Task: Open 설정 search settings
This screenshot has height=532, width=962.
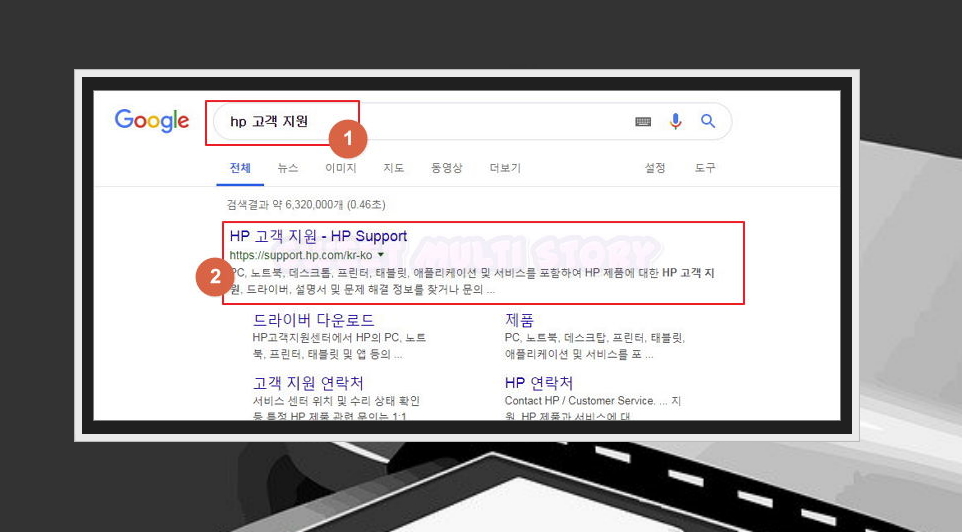Action: pos(655,168)
